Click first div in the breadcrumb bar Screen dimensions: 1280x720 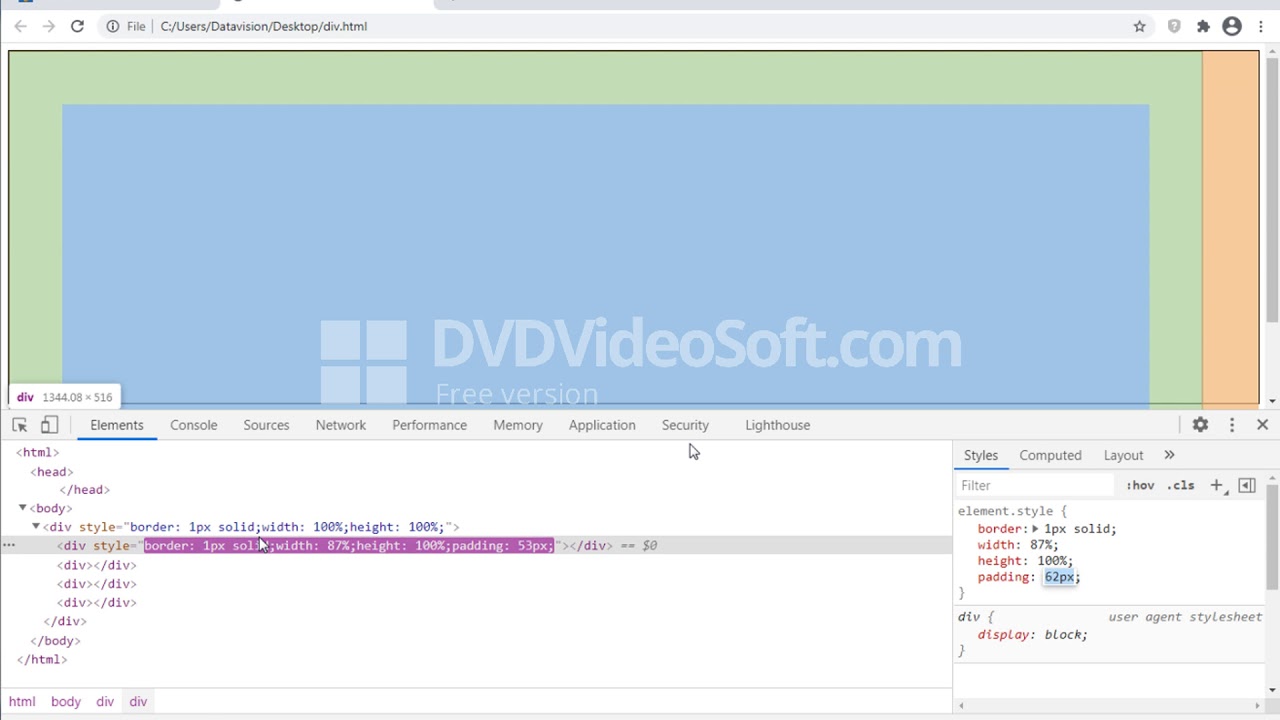coord(105,702)
